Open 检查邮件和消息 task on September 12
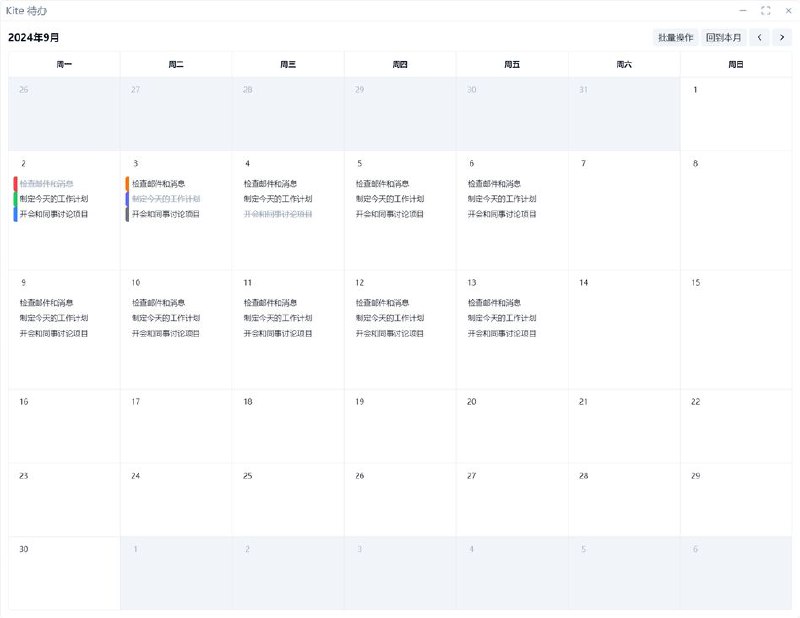Viewport: 800px width, 618px height. pos(382,303)
